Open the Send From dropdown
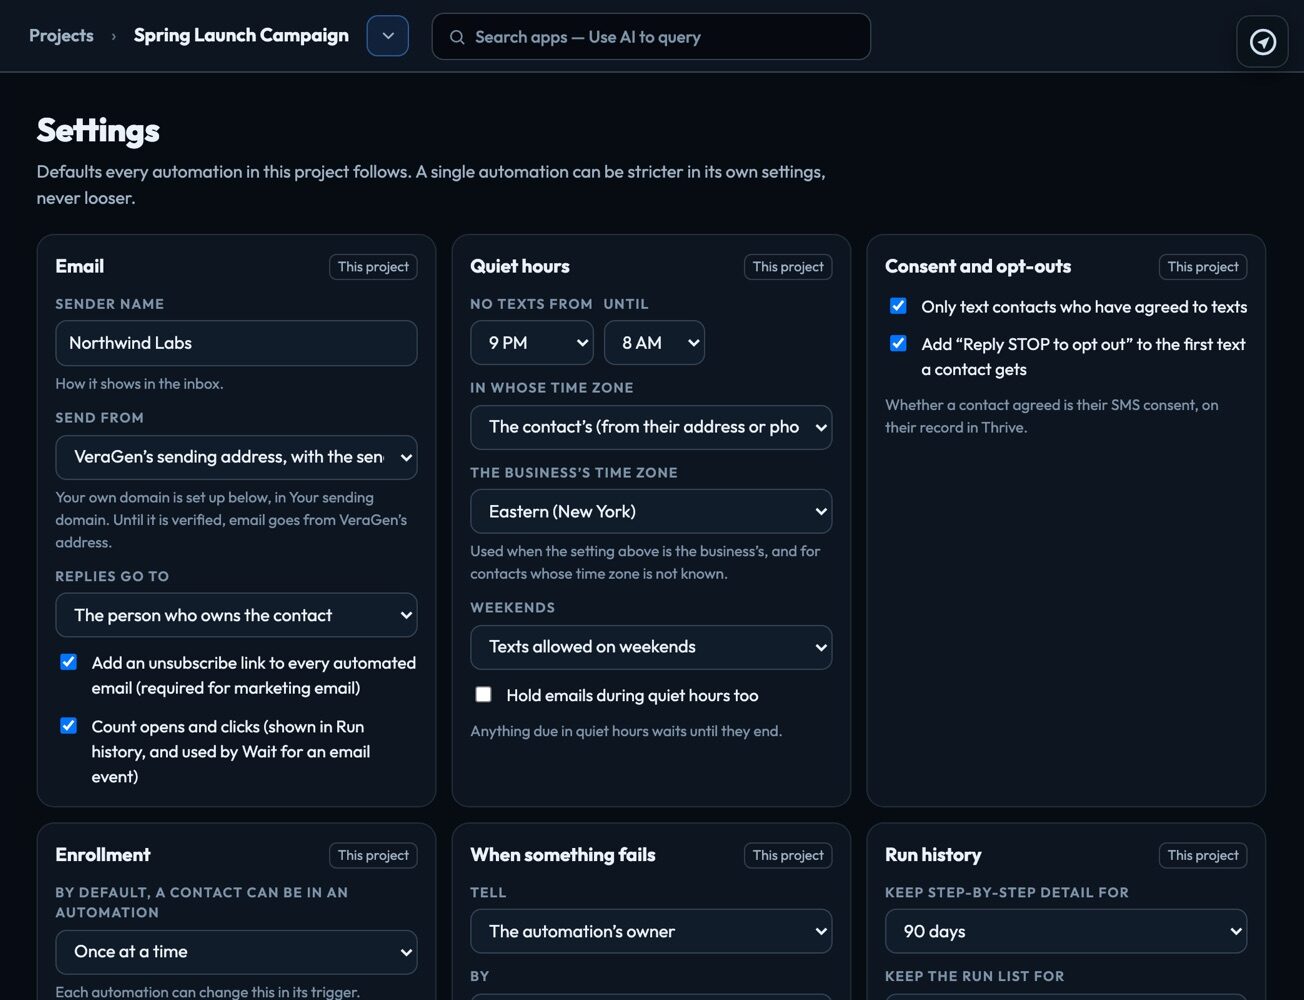 236,457
